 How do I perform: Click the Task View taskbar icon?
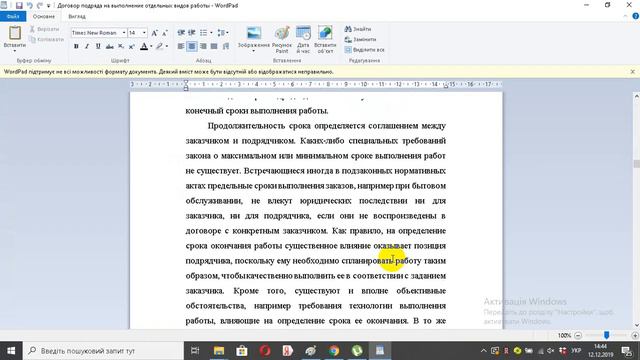(195, 351)
